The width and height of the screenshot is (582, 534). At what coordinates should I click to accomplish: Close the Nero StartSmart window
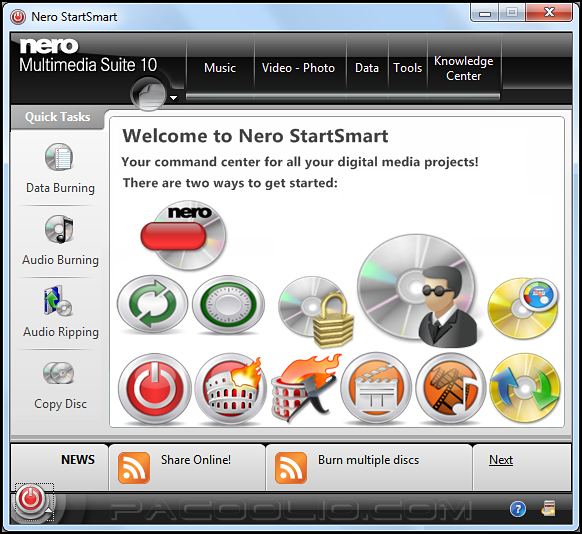click(x=549, y=13)
